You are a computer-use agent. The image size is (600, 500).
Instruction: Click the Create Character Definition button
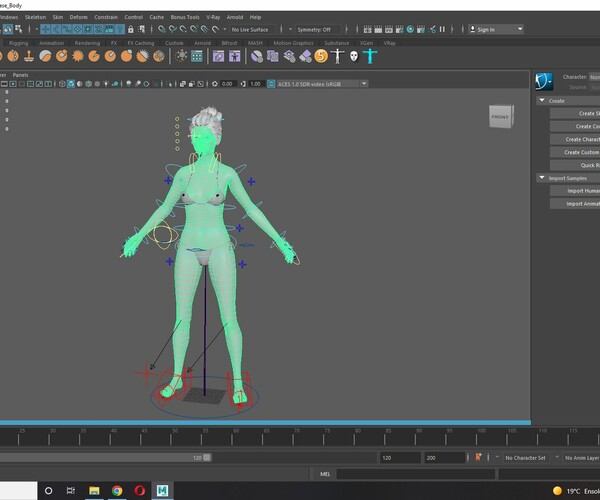575,139
